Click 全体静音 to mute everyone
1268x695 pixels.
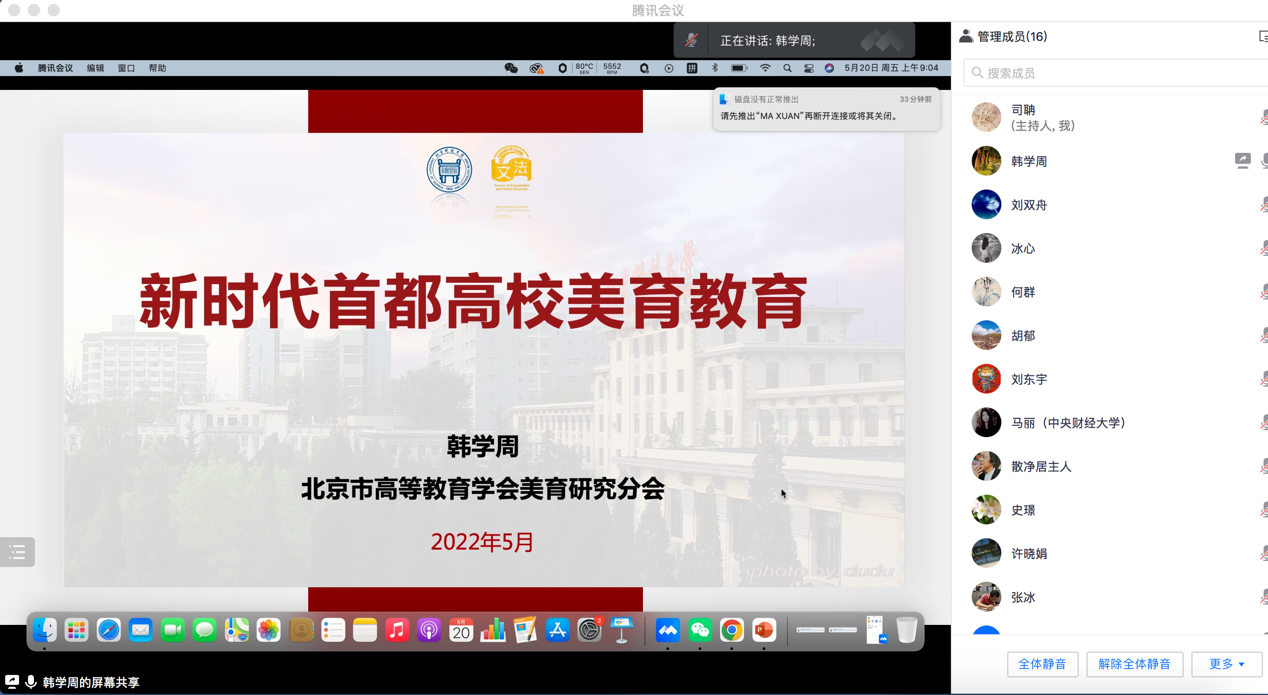click(1042, 664)
